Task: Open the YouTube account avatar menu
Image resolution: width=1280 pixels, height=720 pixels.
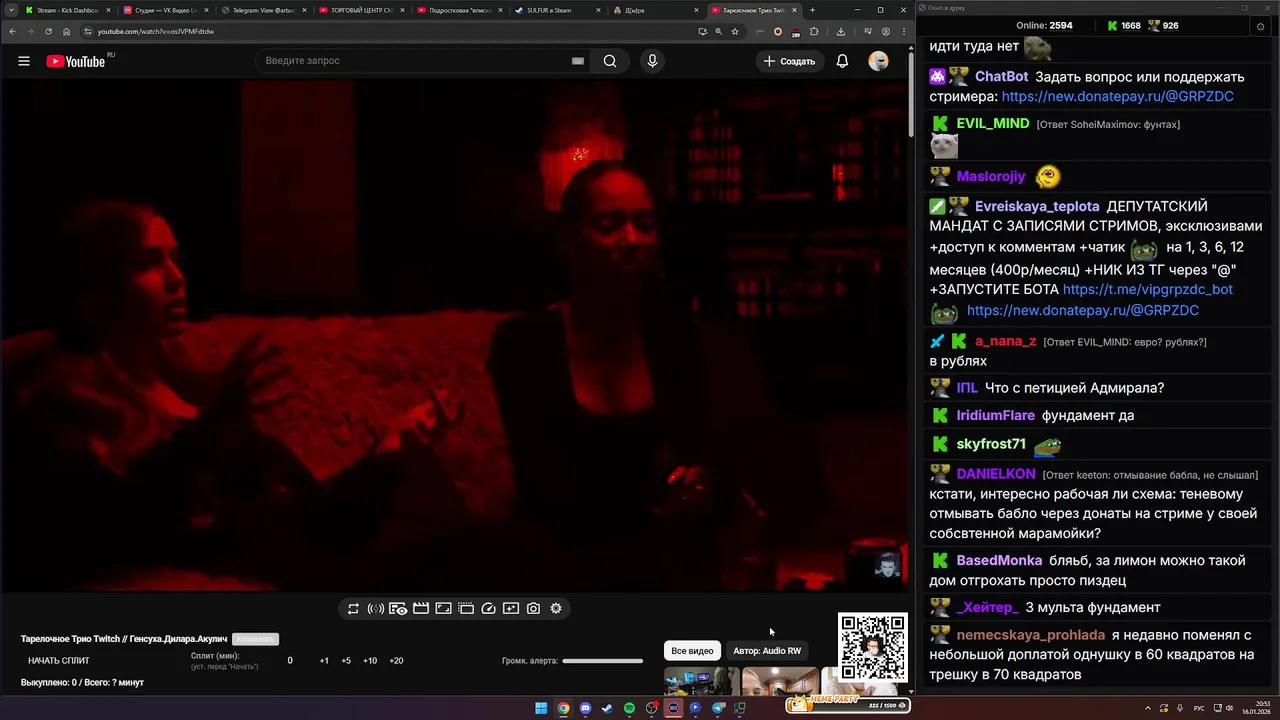Action: coord(878,61)
